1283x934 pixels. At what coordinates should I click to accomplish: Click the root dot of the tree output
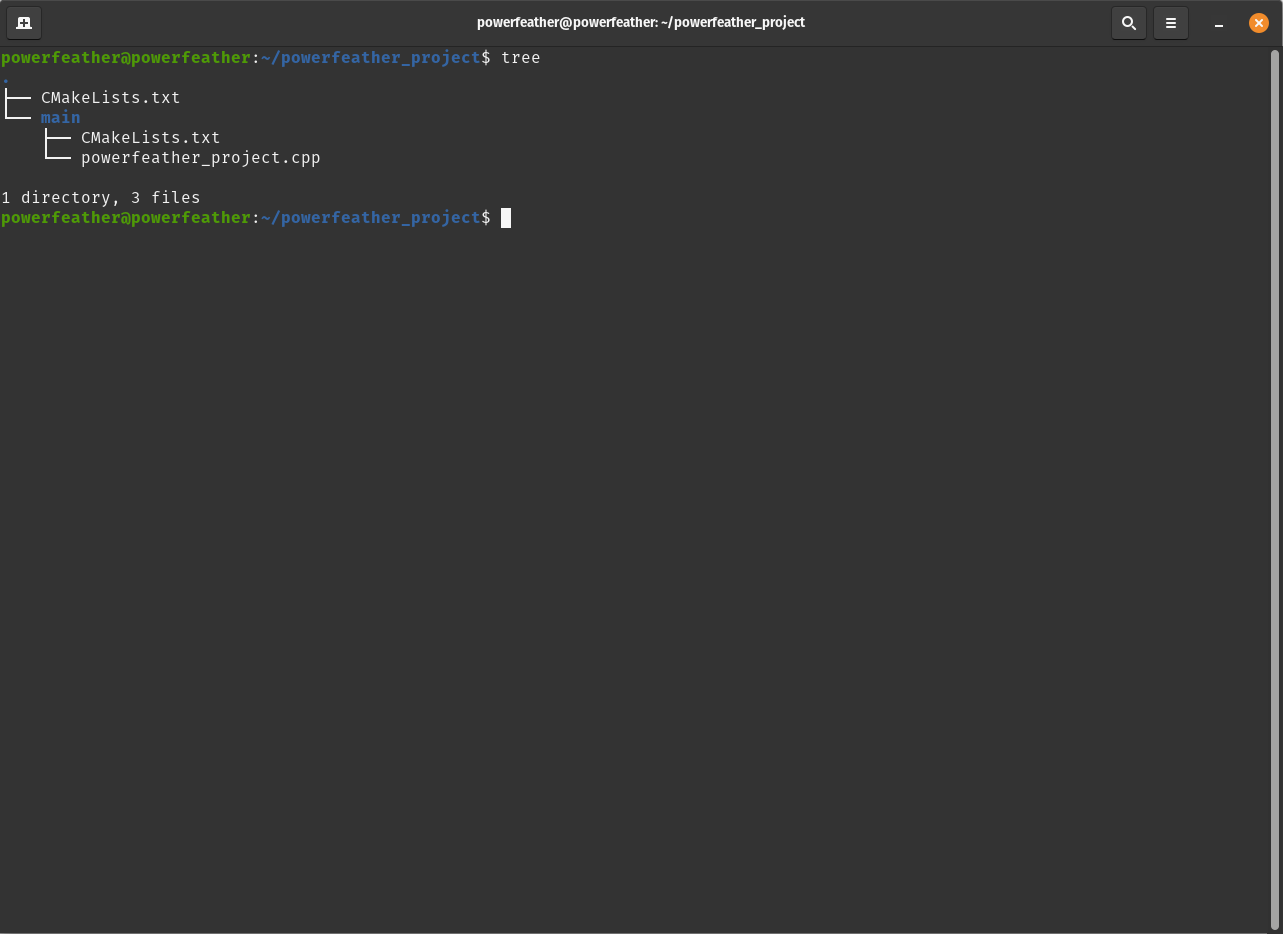5,77
